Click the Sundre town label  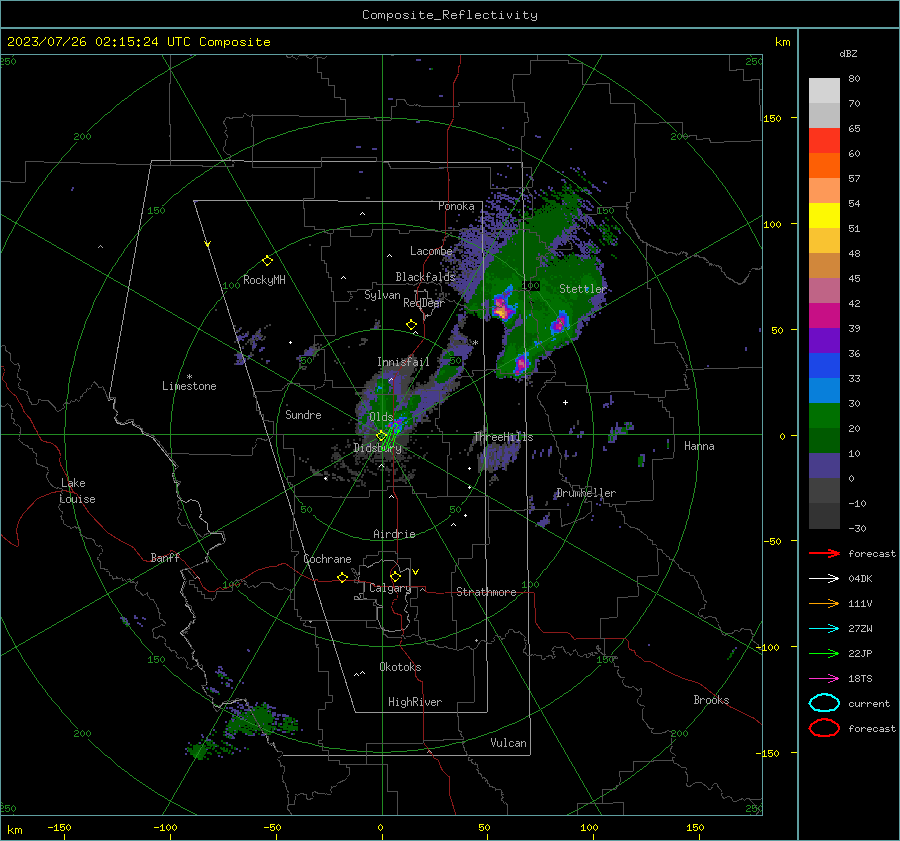pyautogui.click(x=303, y=414)
